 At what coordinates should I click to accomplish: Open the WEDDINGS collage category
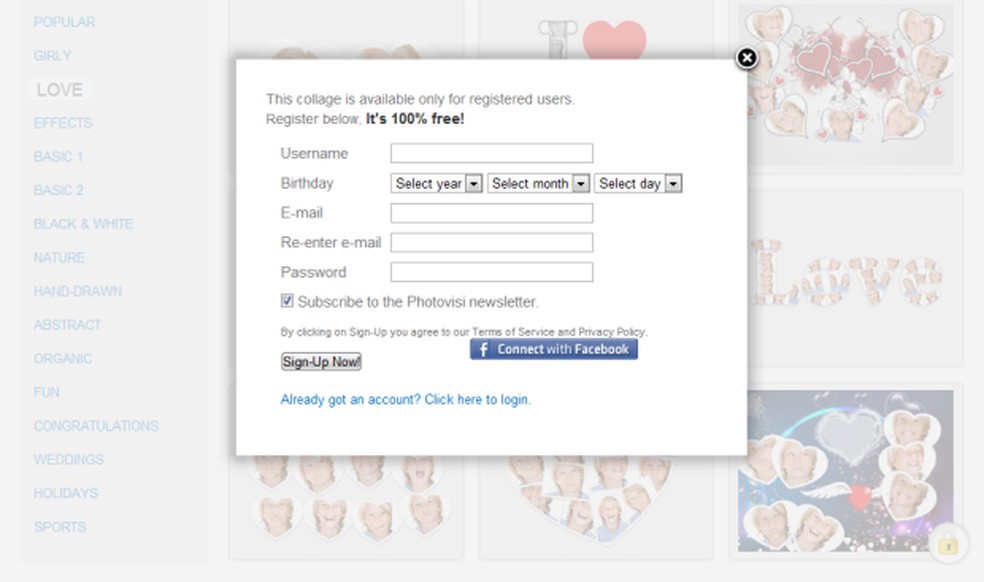click(68, 460)
